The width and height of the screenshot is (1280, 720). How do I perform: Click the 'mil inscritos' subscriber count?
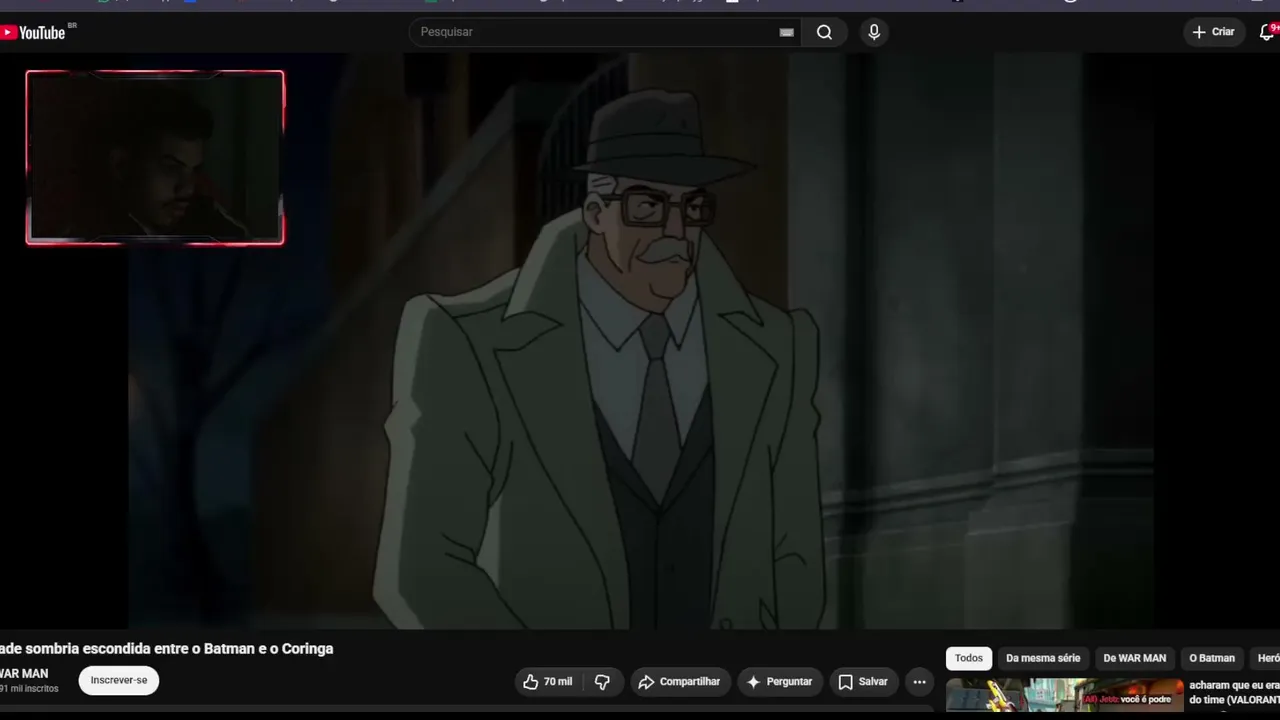(29, 689)
